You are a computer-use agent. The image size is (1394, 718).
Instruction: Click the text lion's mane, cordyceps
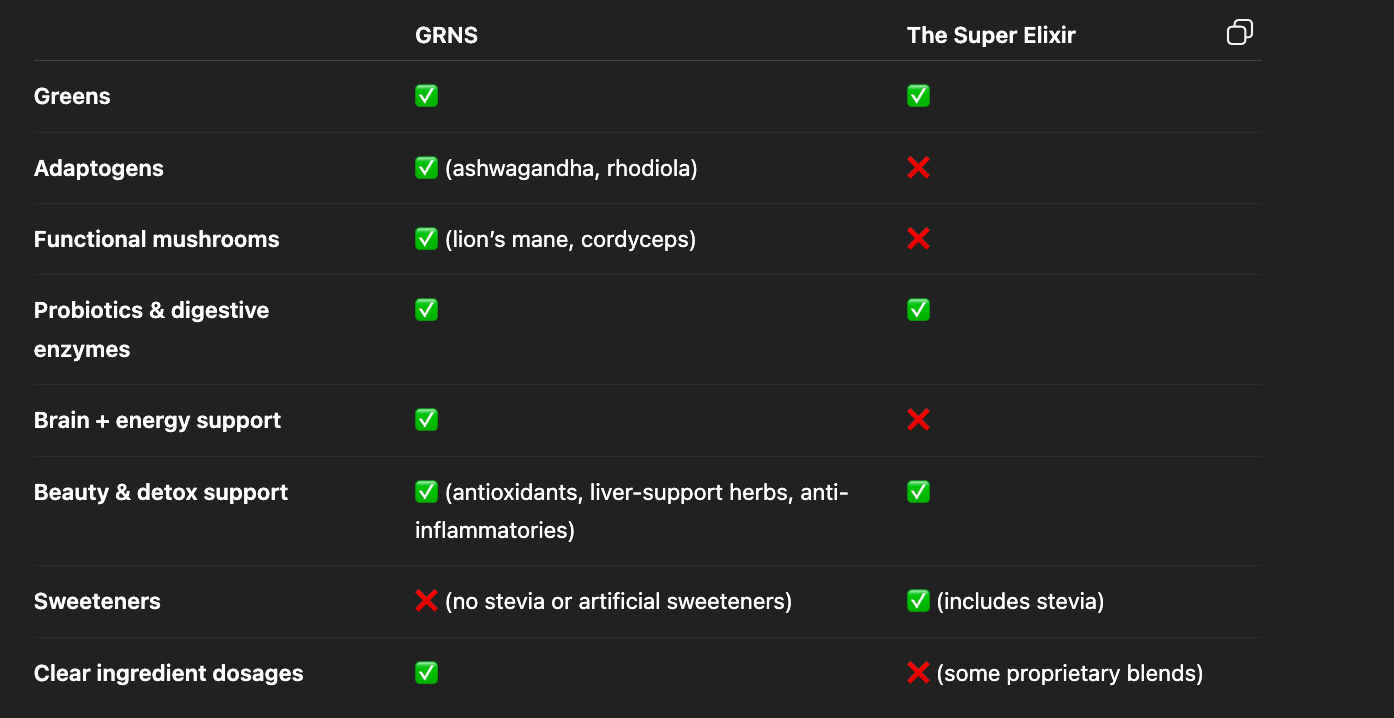[x=570, y=239]
